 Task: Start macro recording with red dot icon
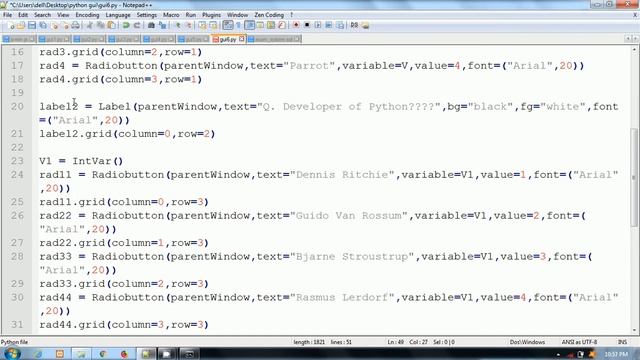(296, 25)
